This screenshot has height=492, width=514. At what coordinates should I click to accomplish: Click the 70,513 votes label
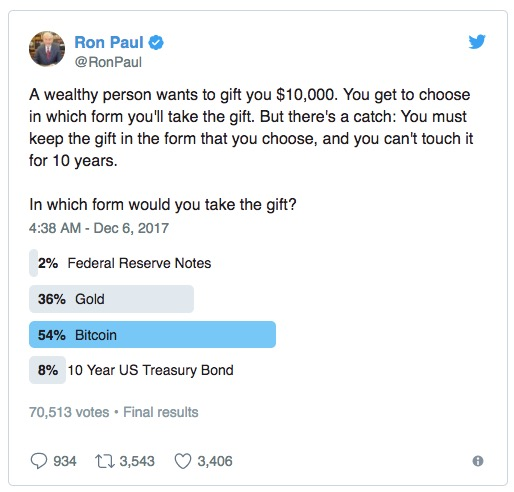[69, 412]
